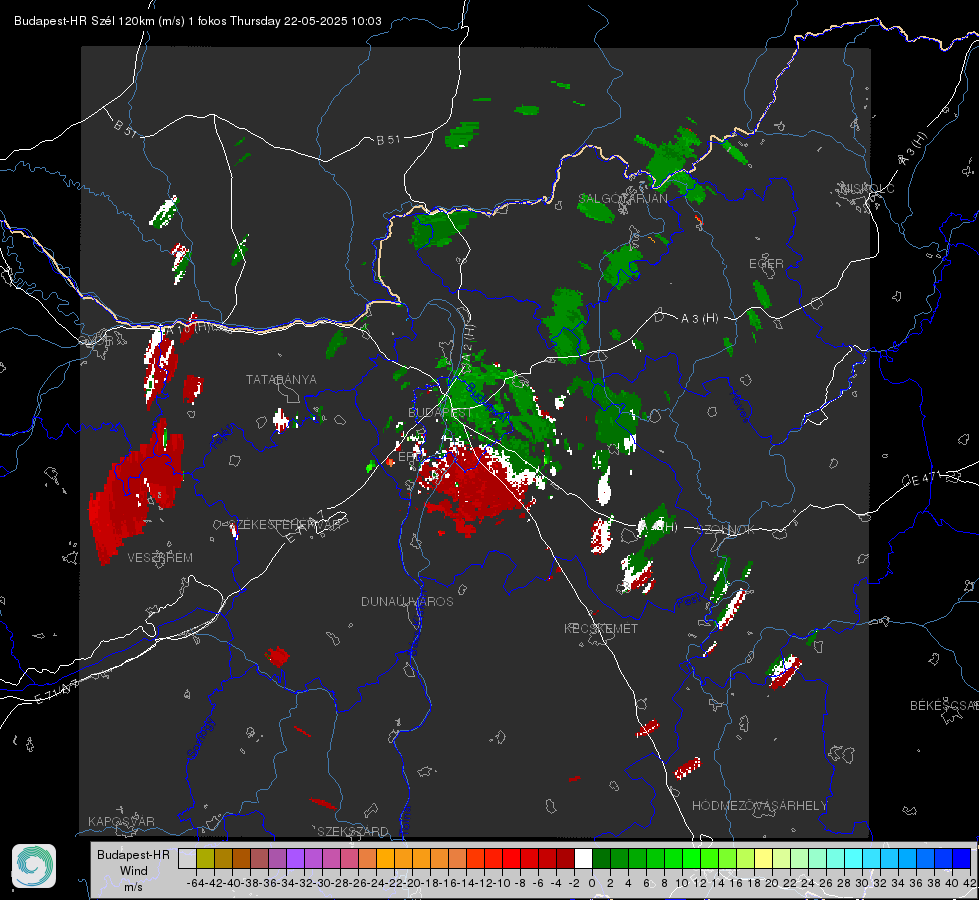The width and height of the screenshot is (979, 900).
Task: Select the light gray first legend swatch
Action: click(x=187, y=858)
